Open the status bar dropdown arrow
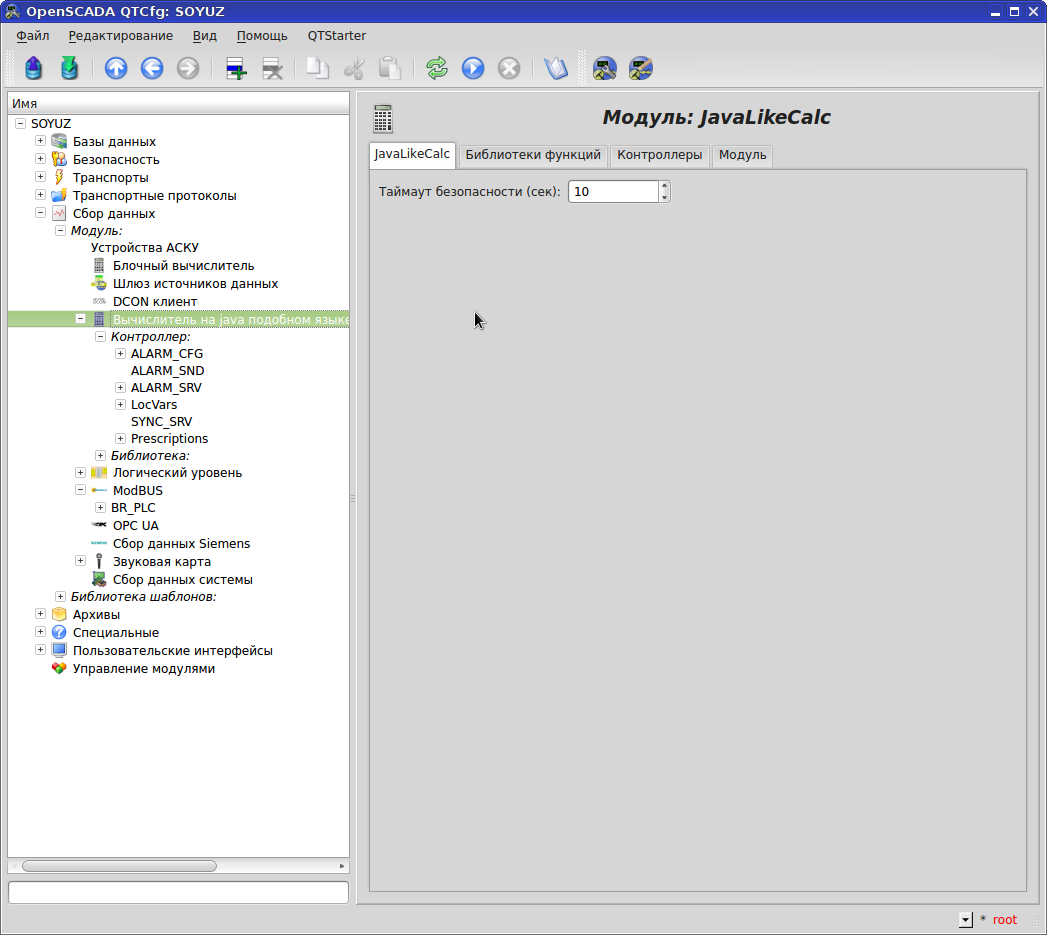1047x935 pixels. click(966, 920)
